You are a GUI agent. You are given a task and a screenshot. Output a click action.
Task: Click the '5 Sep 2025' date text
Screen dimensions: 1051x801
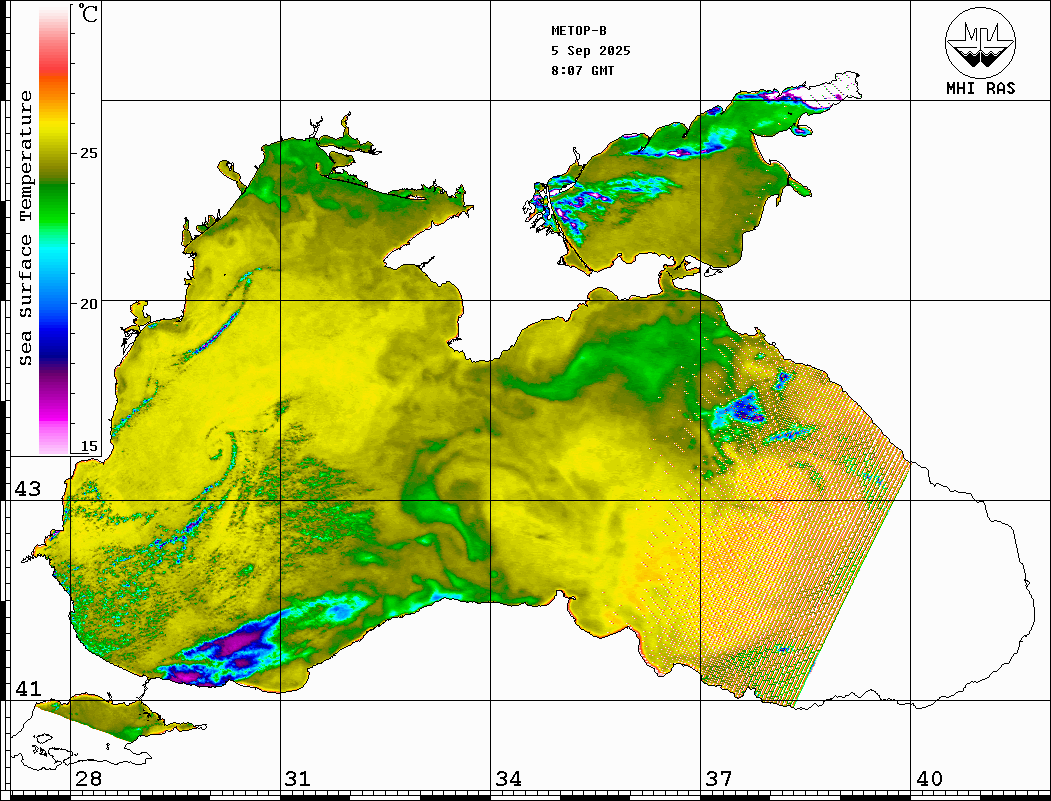click(591, 51)
